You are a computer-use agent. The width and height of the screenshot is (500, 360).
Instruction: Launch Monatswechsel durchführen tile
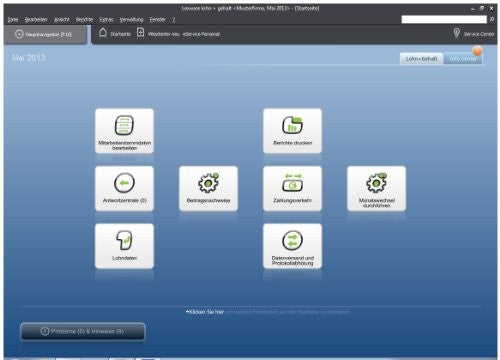[376, 189]
